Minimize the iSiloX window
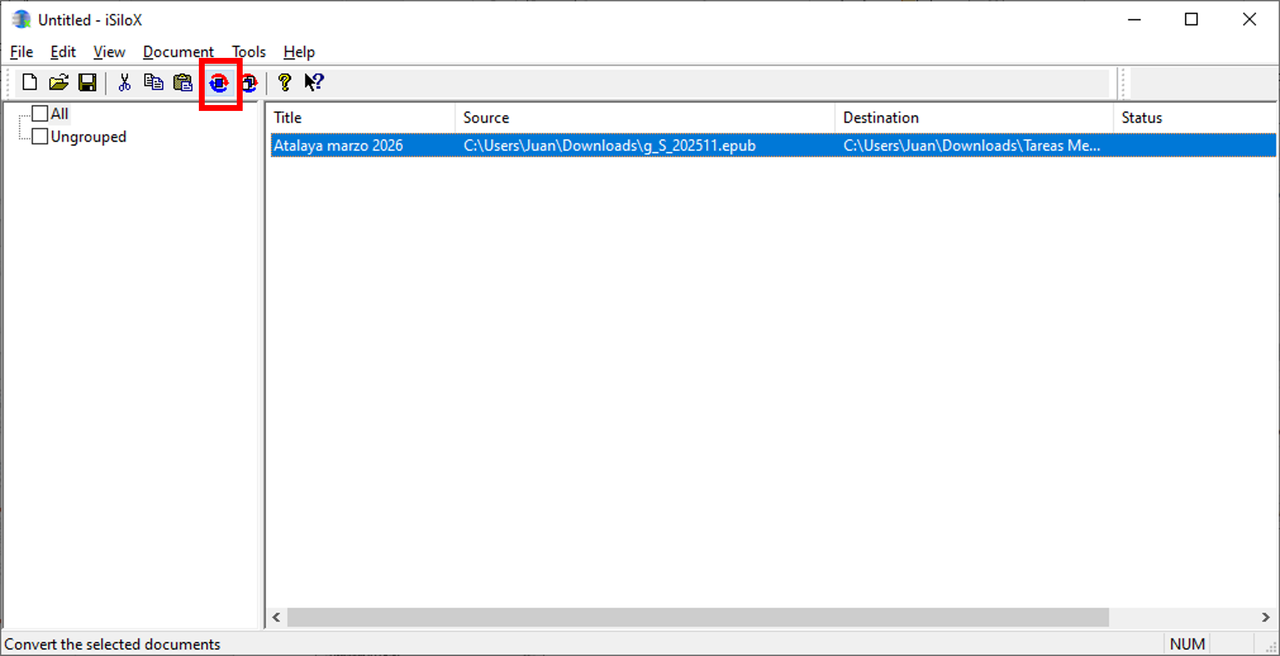 point(1133,19)
